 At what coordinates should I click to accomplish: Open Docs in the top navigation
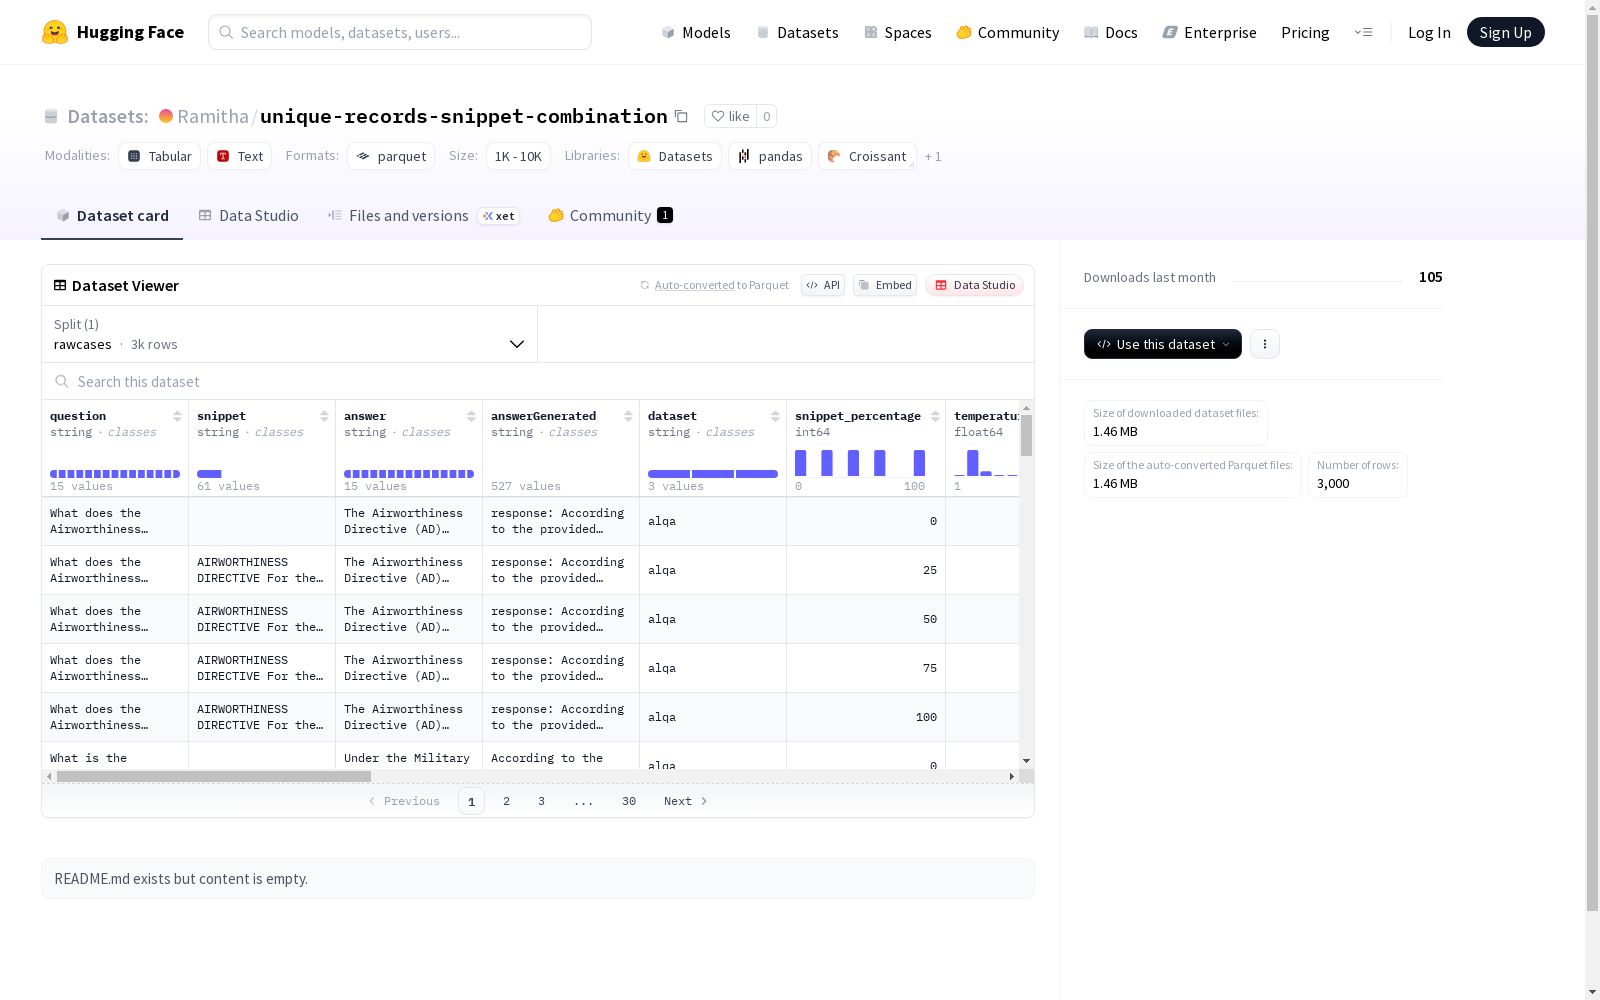point(1110,32)
